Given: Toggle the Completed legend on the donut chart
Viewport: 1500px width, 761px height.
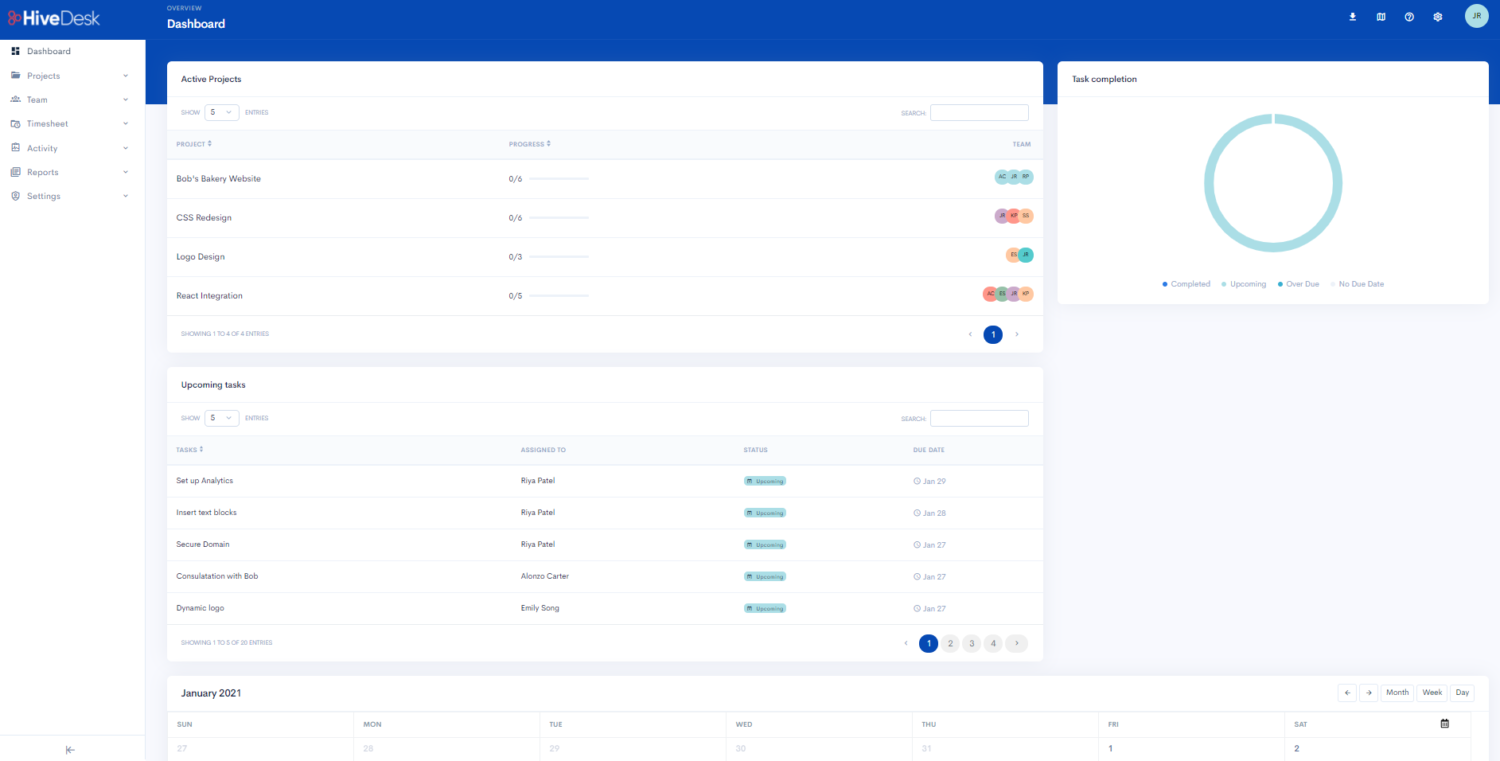Looking at the screenshot, I should (x=1185, y=284).
